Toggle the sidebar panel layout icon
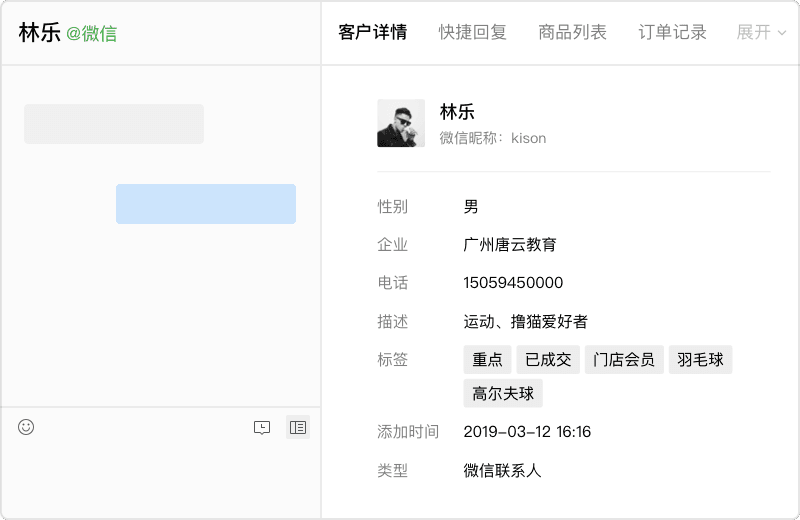This screenshot has width=800, height=520. click(298, 427)
